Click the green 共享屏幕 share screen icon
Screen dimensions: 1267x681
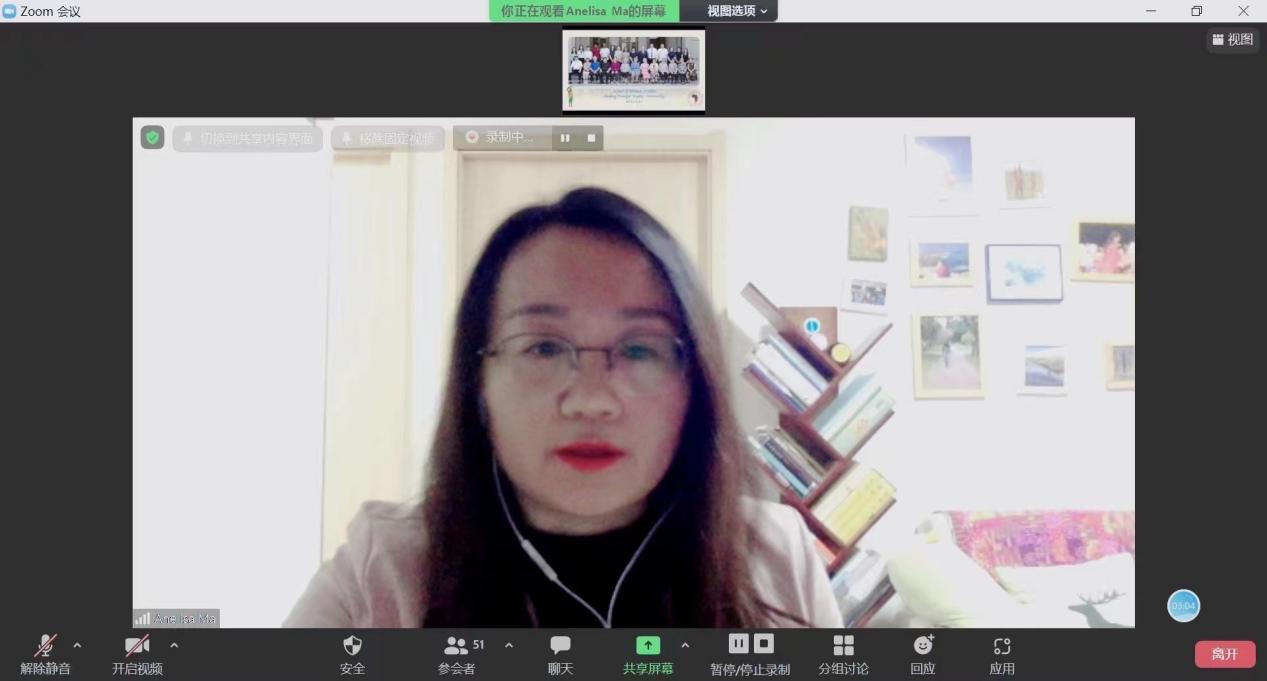tap(648, 646)
